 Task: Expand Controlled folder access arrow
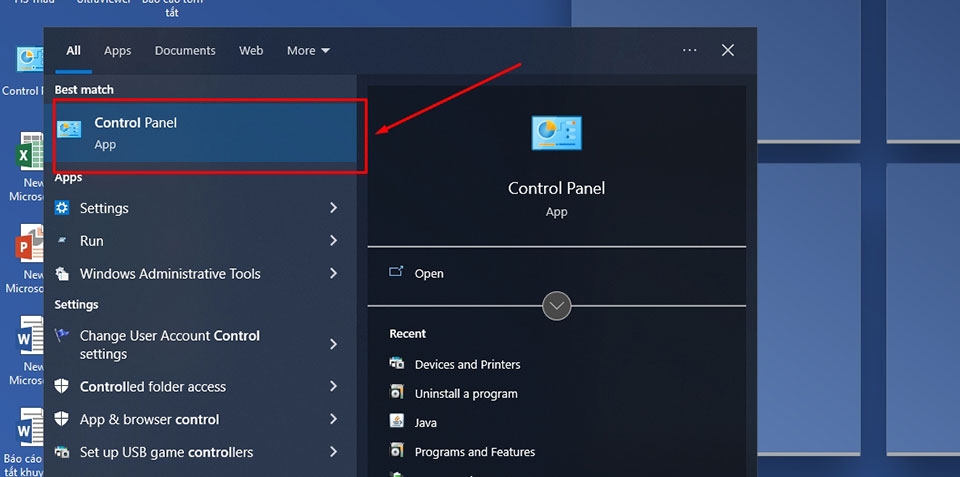[x=334, y=386]
